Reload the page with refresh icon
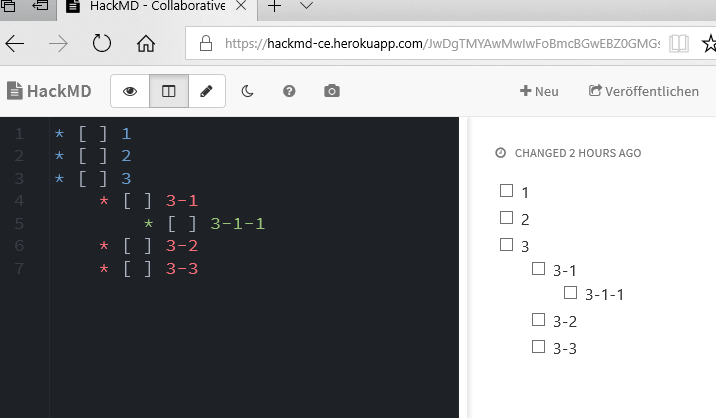The image size is (716, 418). (102, 44)
